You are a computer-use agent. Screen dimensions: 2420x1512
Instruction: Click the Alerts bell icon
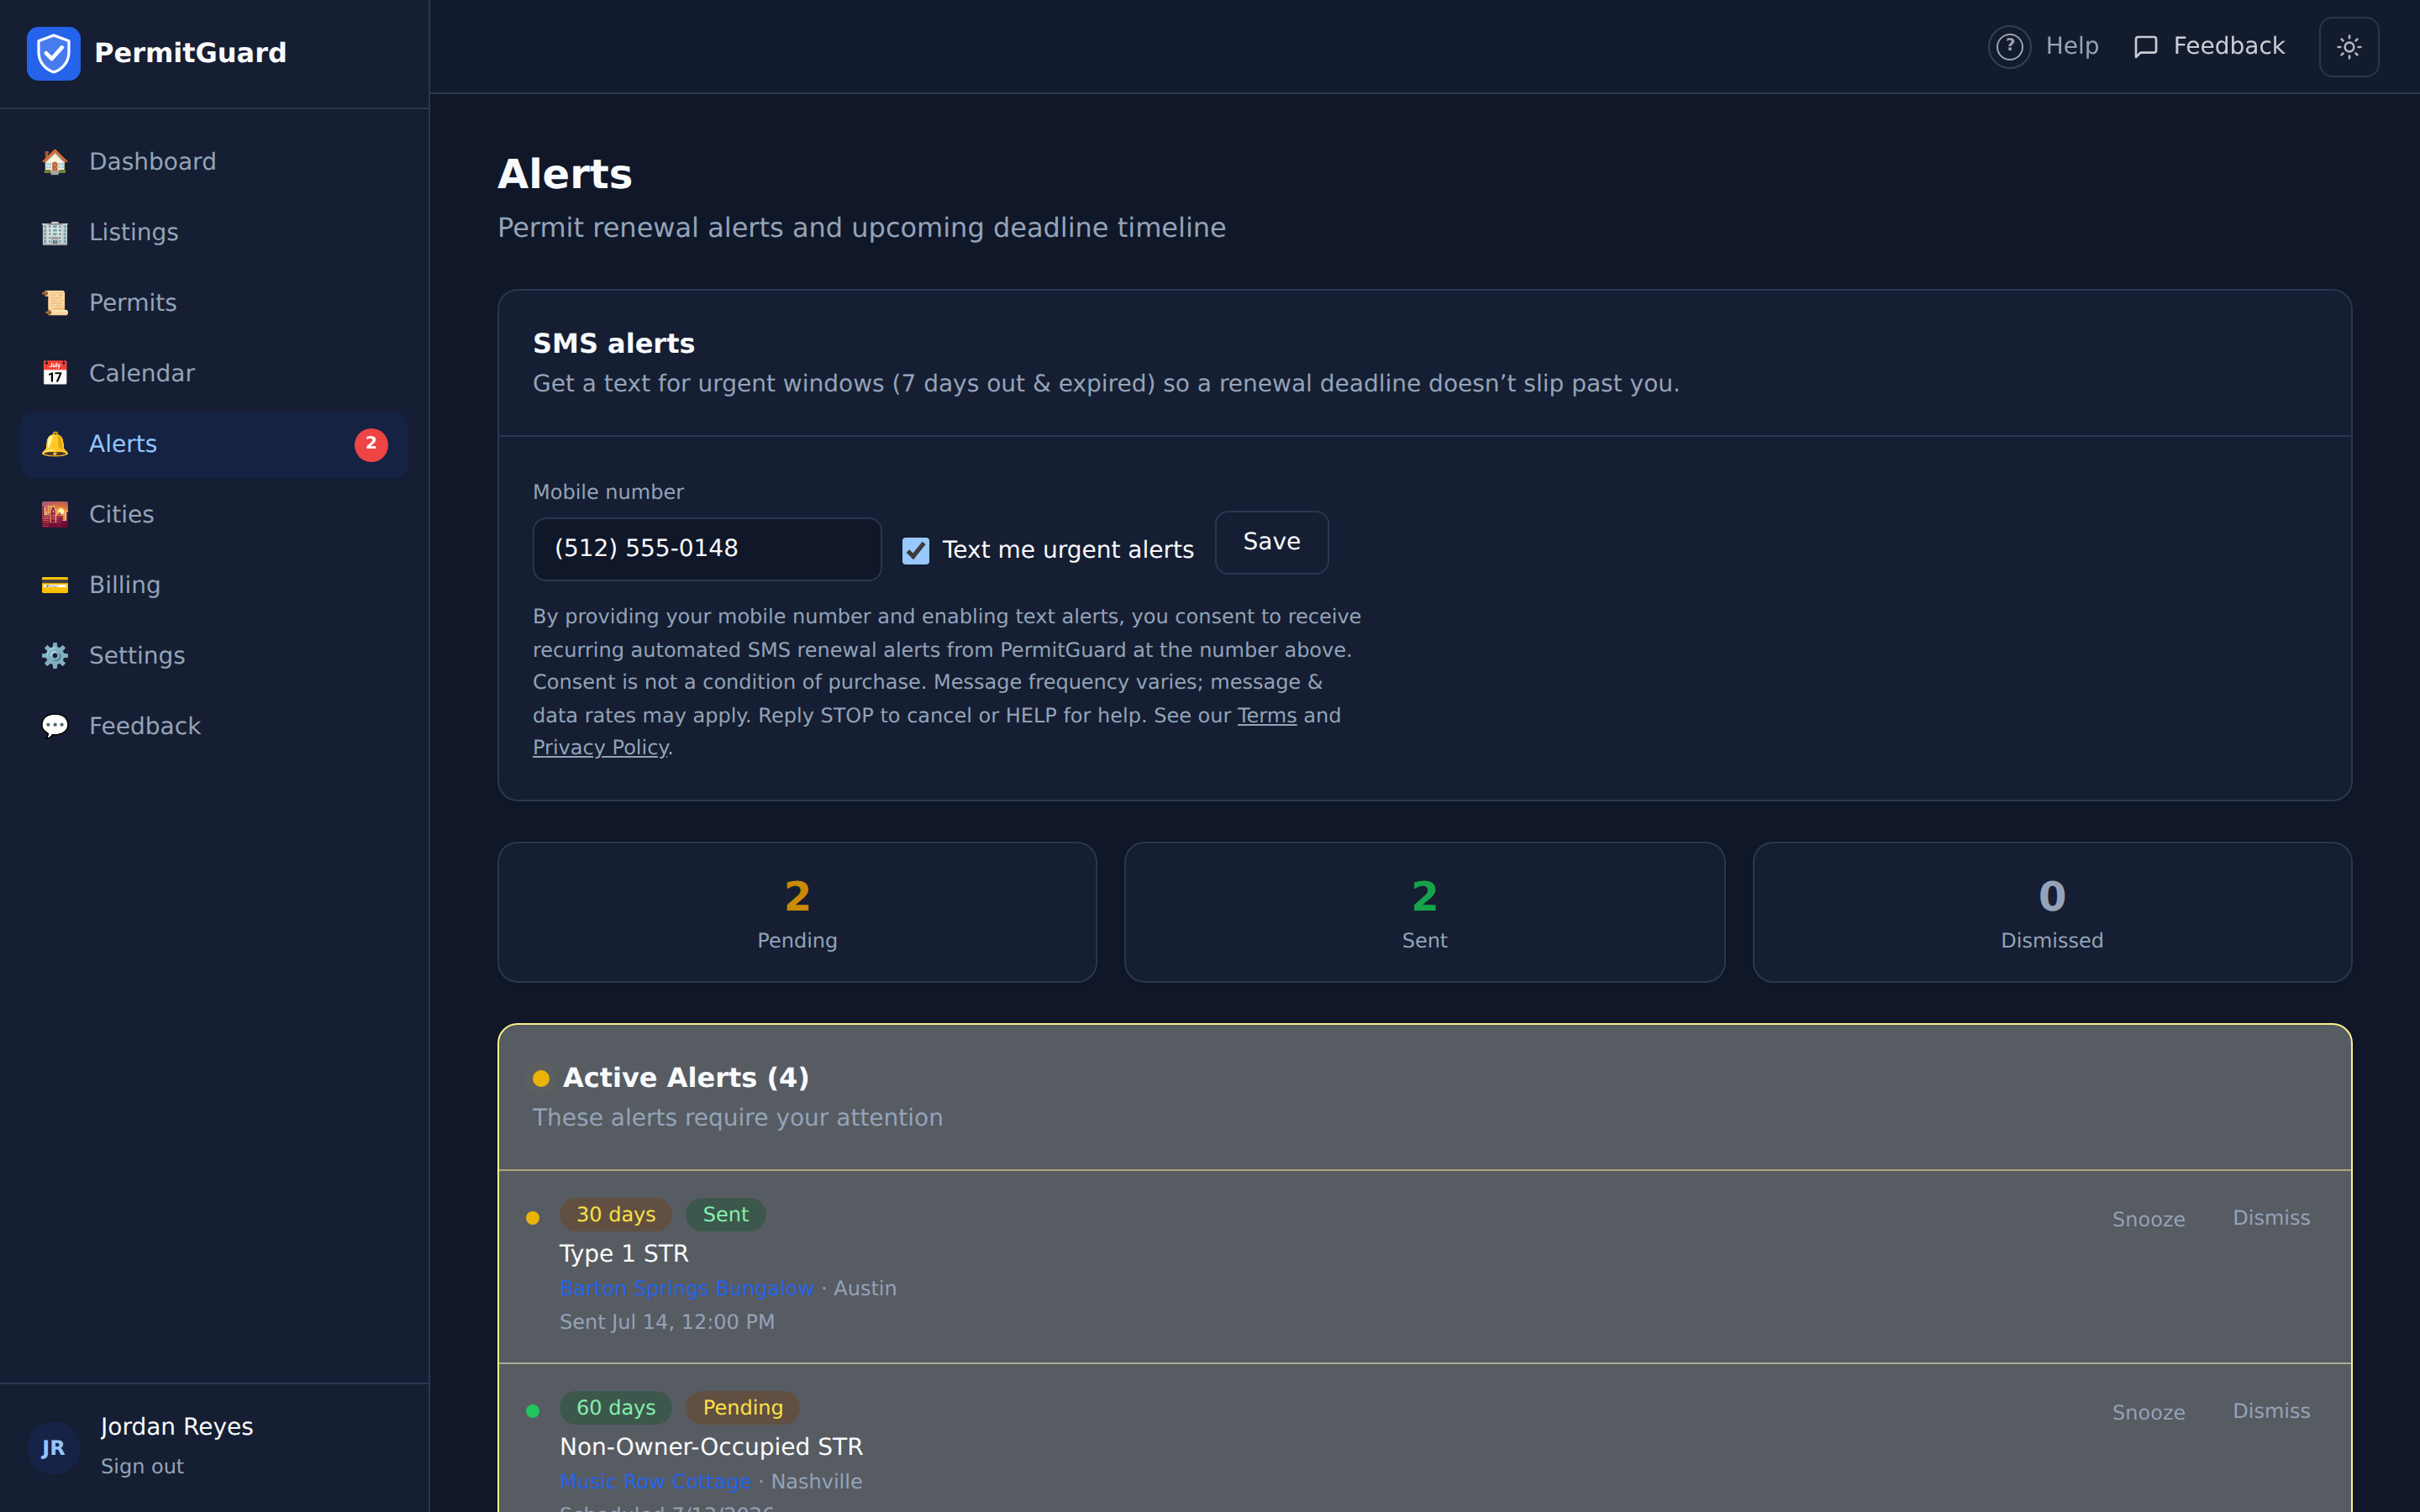(x=55, y=444)
